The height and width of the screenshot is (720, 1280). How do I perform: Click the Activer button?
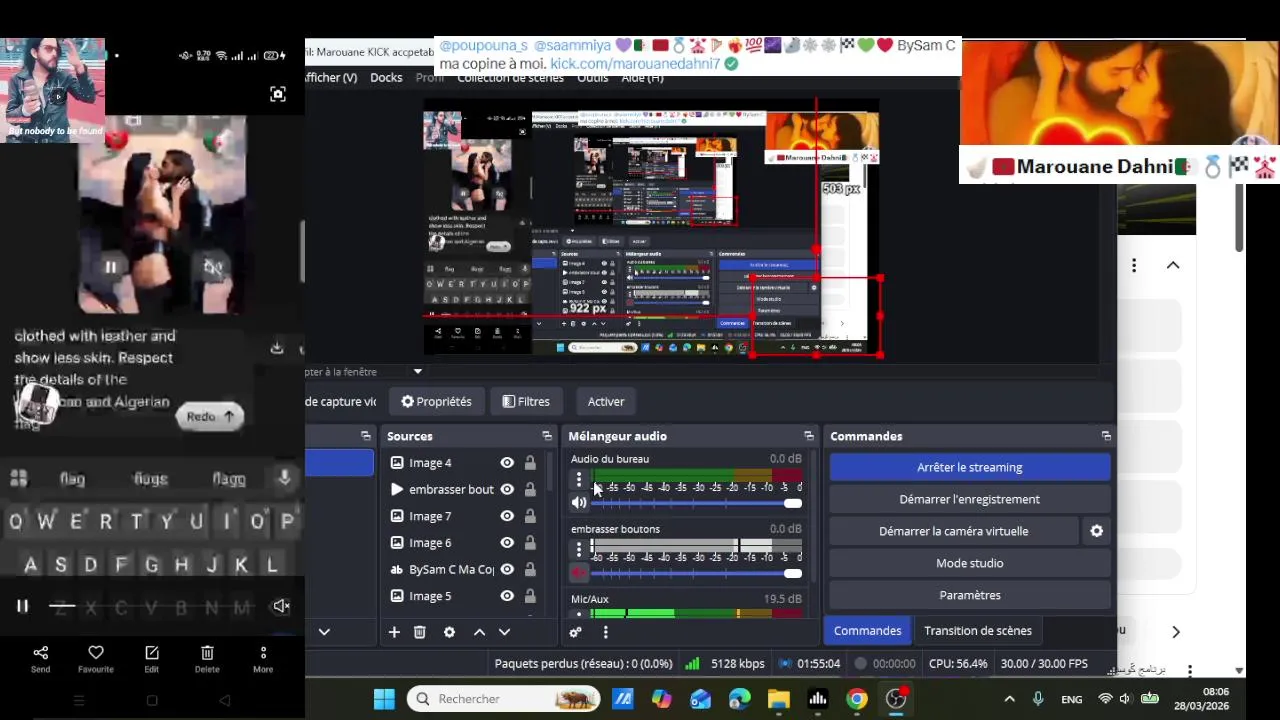606,401
